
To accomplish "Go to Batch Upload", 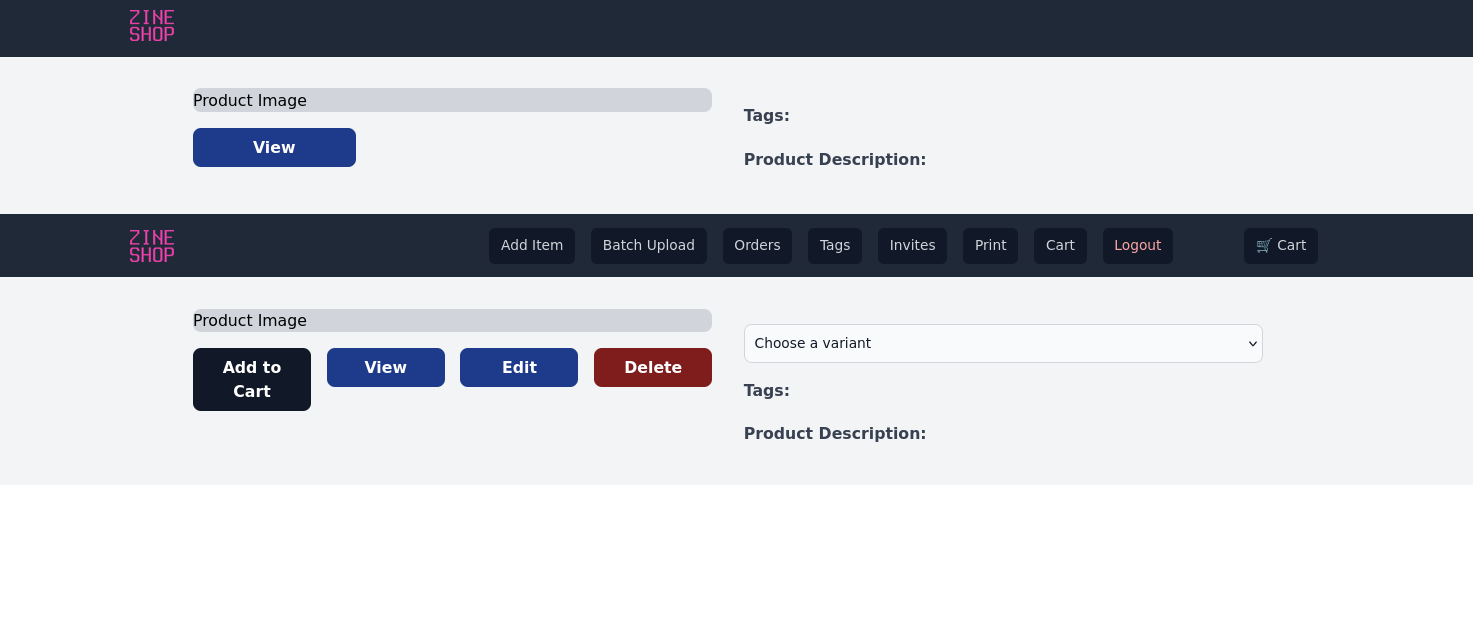I will click(x=648, y=246).
